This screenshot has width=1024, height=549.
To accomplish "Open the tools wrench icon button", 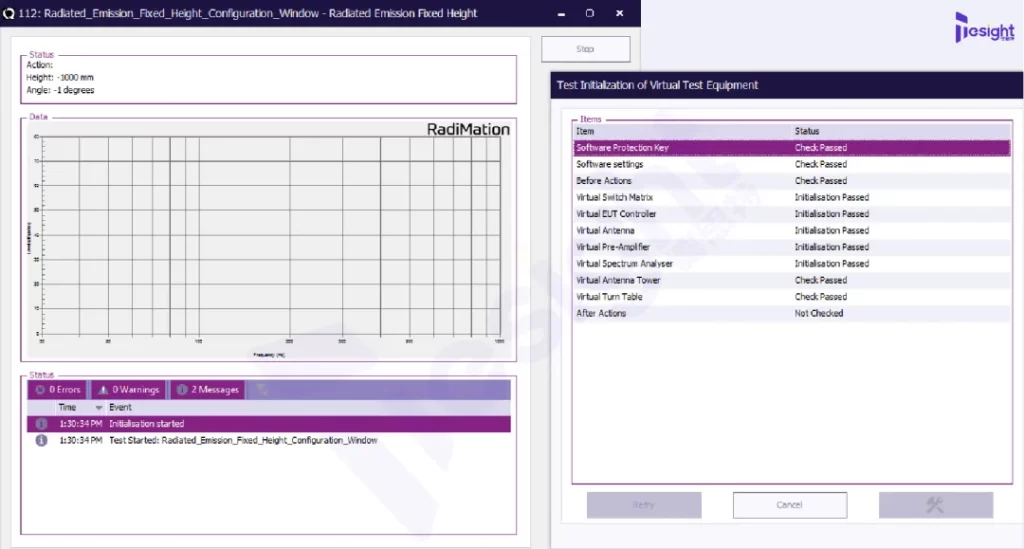I will (936, 505).
